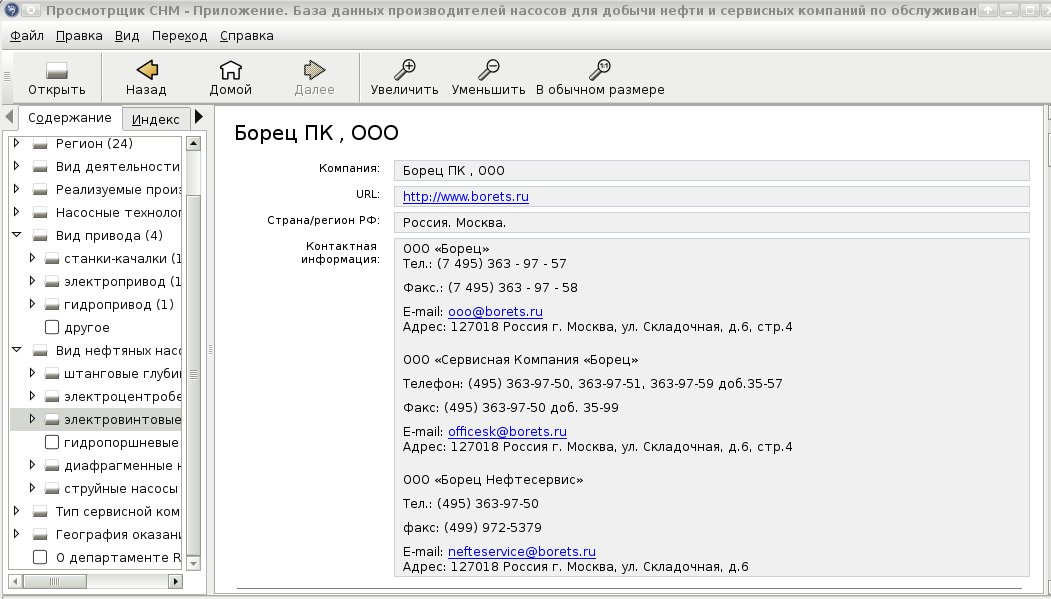The image size is (1051, 599).
Task: Click the Россия. Москва. region field
Action: [711, 222]
